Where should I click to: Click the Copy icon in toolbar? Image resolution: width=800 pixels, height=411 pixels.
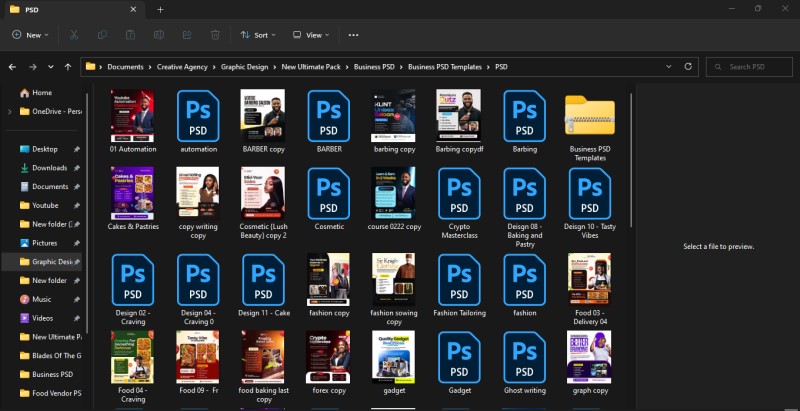102,35
